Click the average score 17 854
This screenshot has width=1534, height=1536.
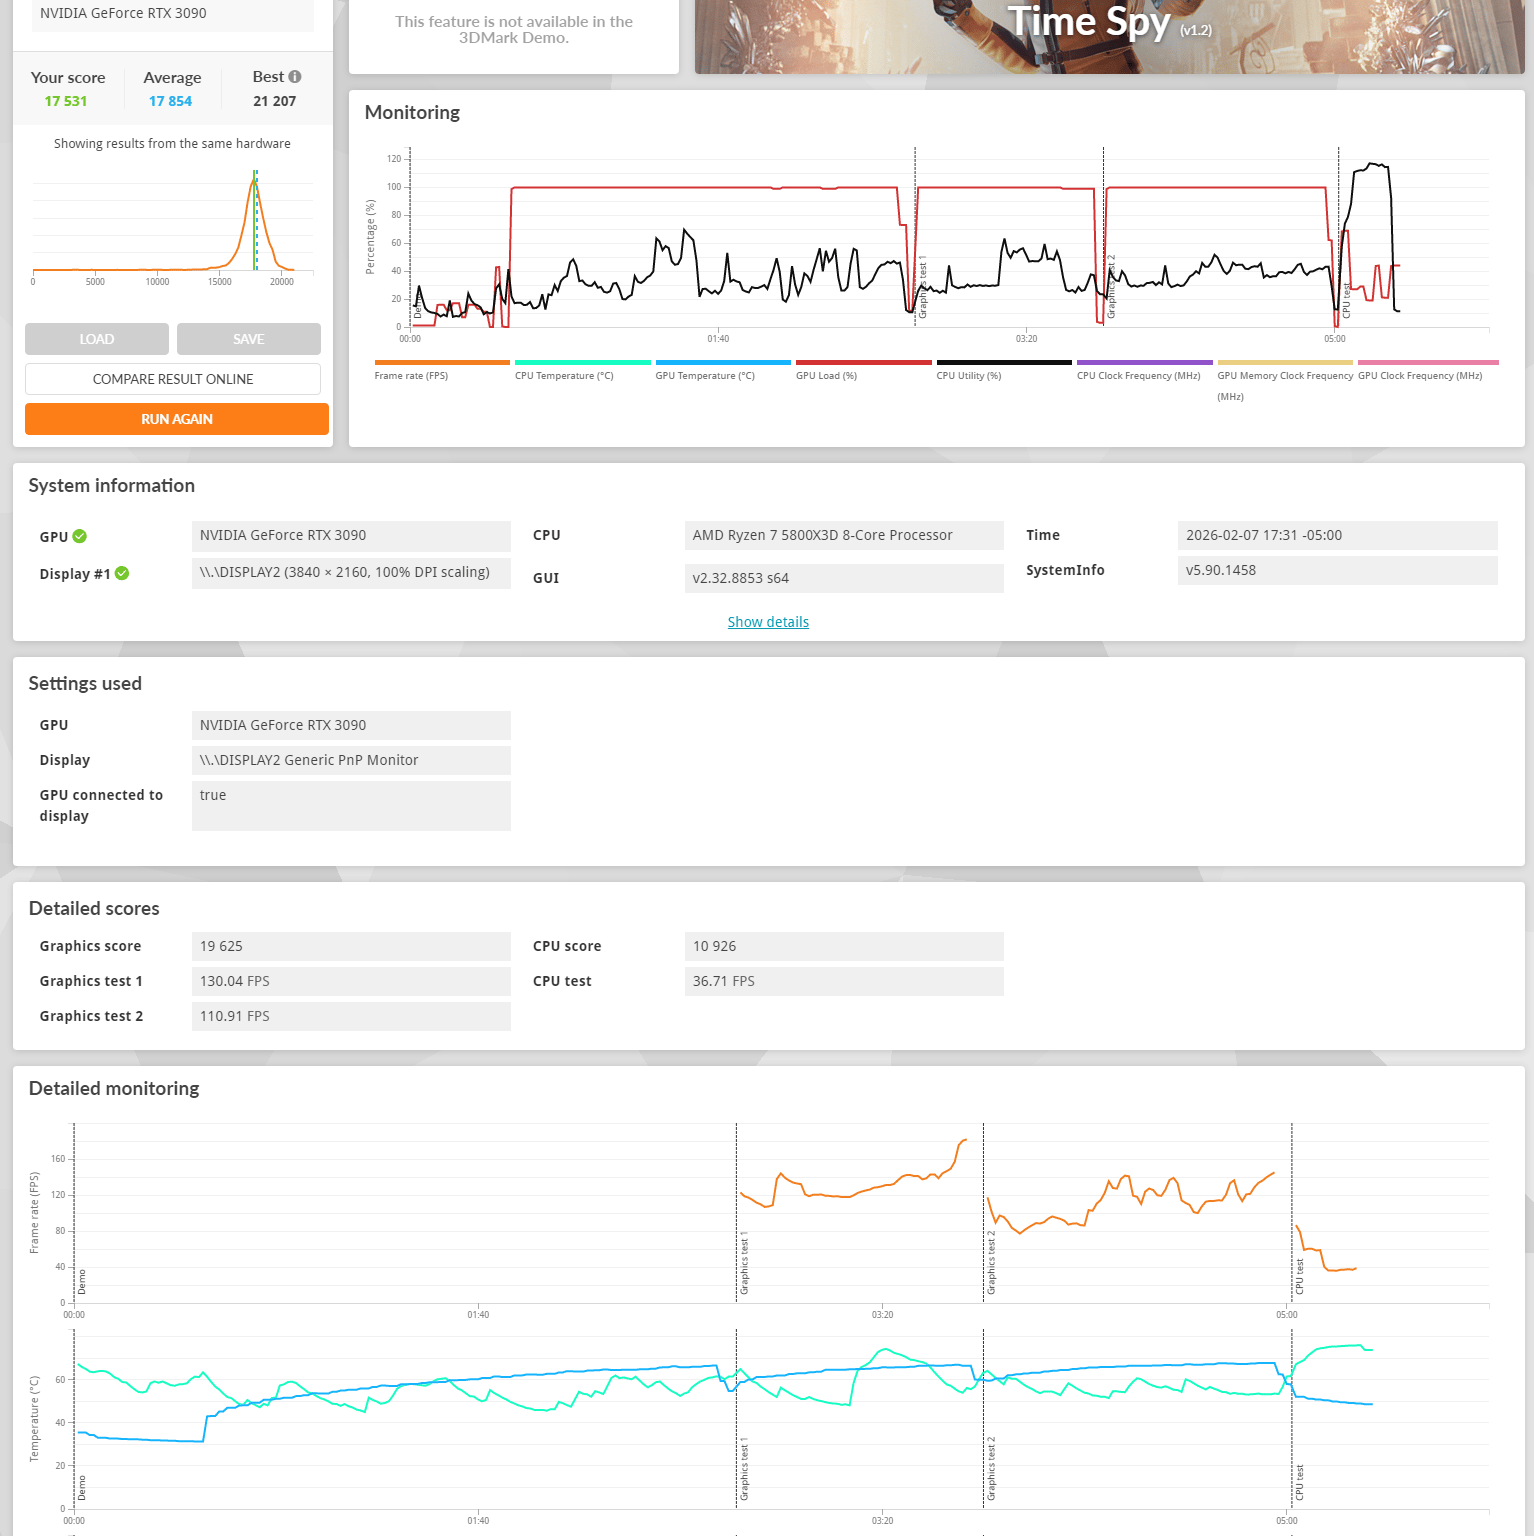click(x=170, y=101)
